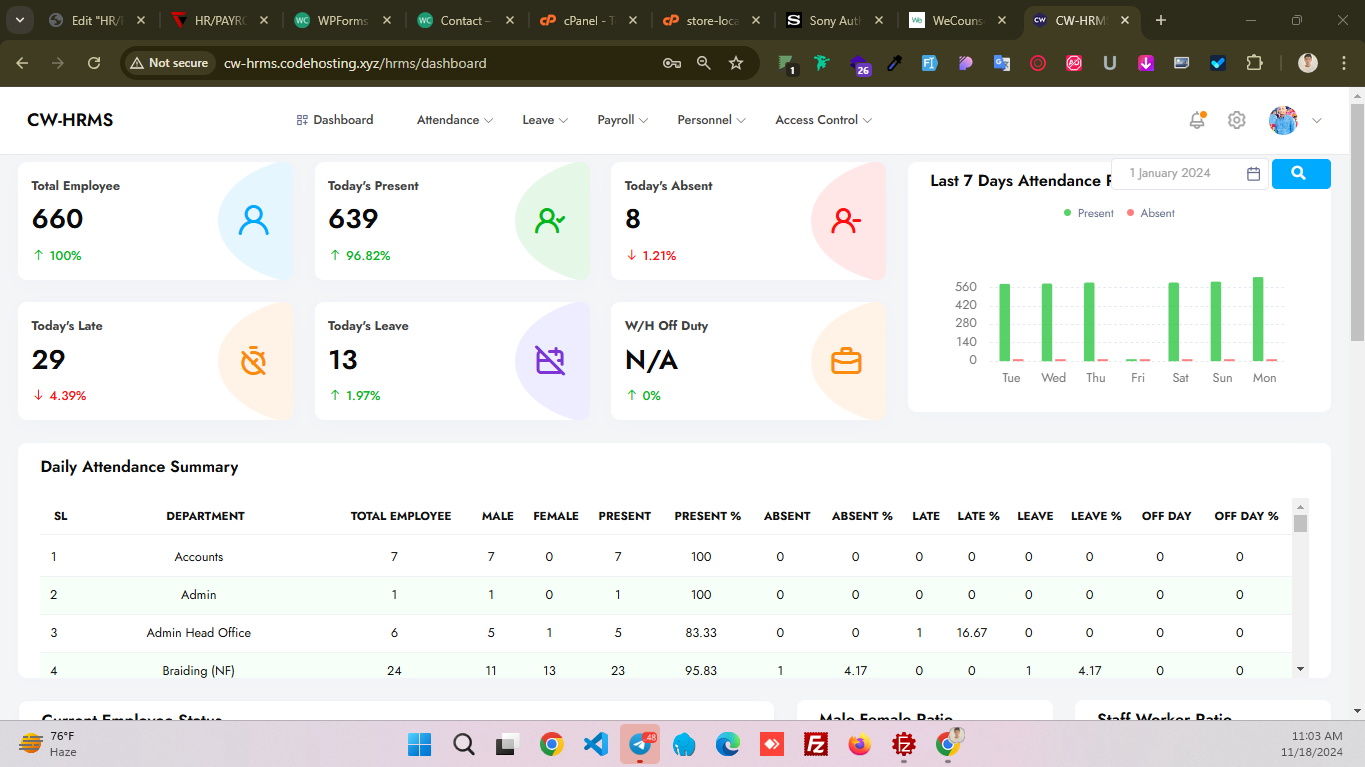Open the Dashboard menu item
The image size is (1365, 767).
click(335, 120)
